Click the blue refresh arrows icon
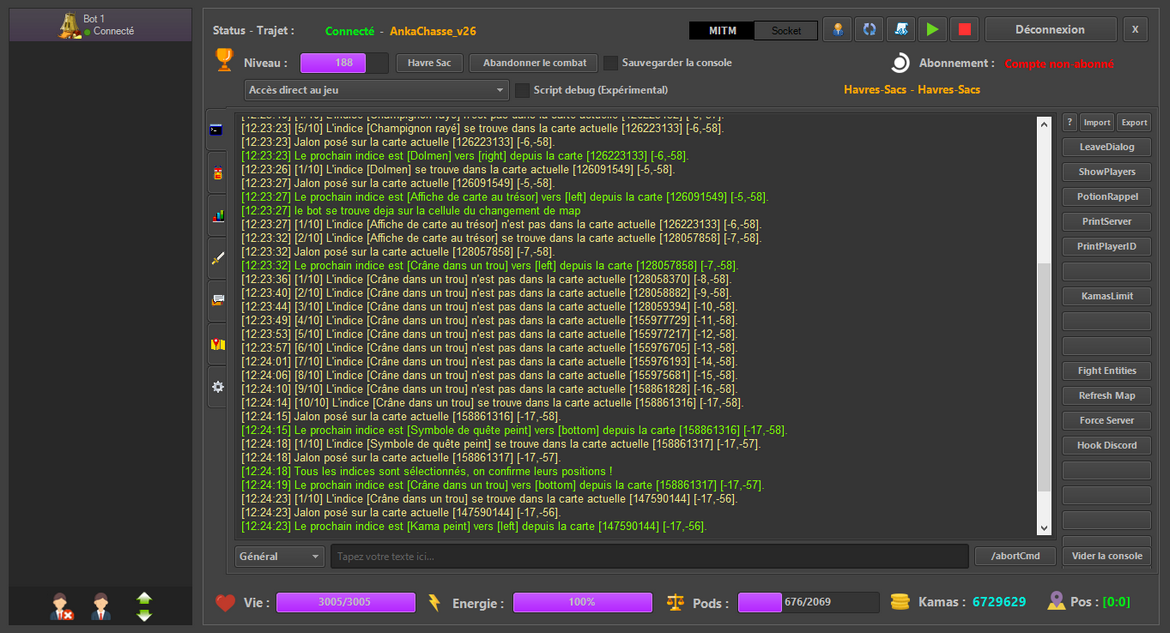 [x=869, y=30]
